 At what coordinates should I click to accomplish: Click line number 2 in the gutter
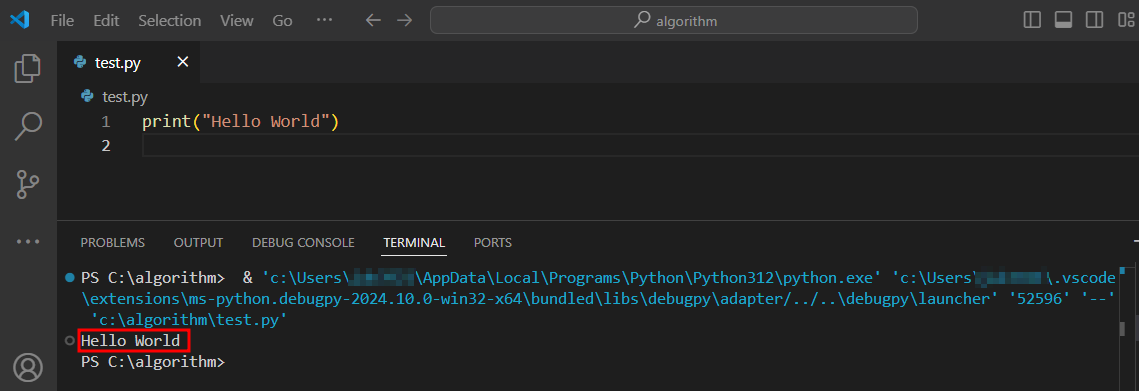(106, 146)
